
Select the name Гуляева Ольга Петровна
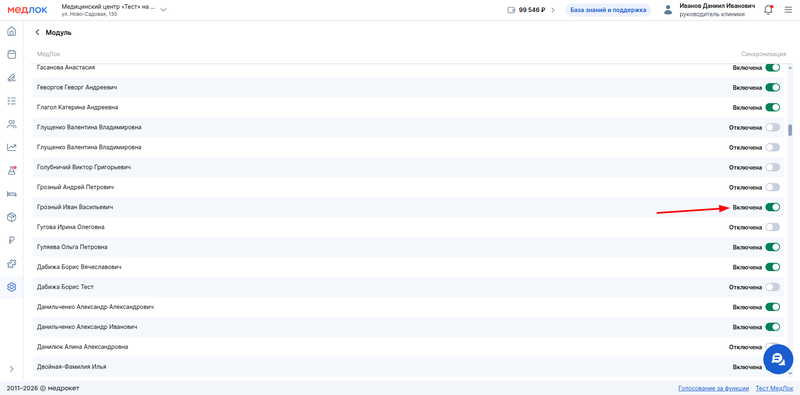(72, 247)
